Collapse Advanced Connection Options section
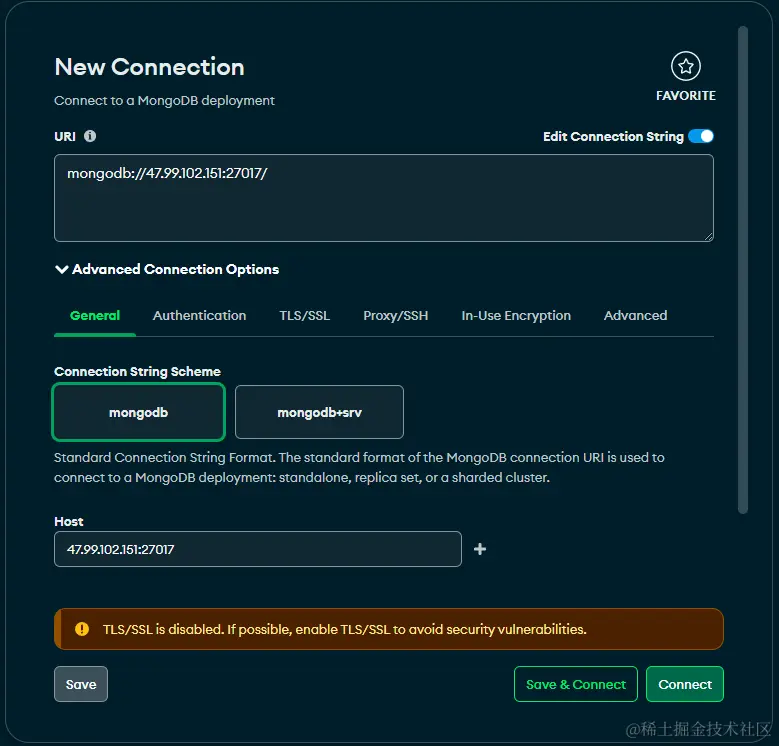 pyautogui.click(x=167, y=269)
